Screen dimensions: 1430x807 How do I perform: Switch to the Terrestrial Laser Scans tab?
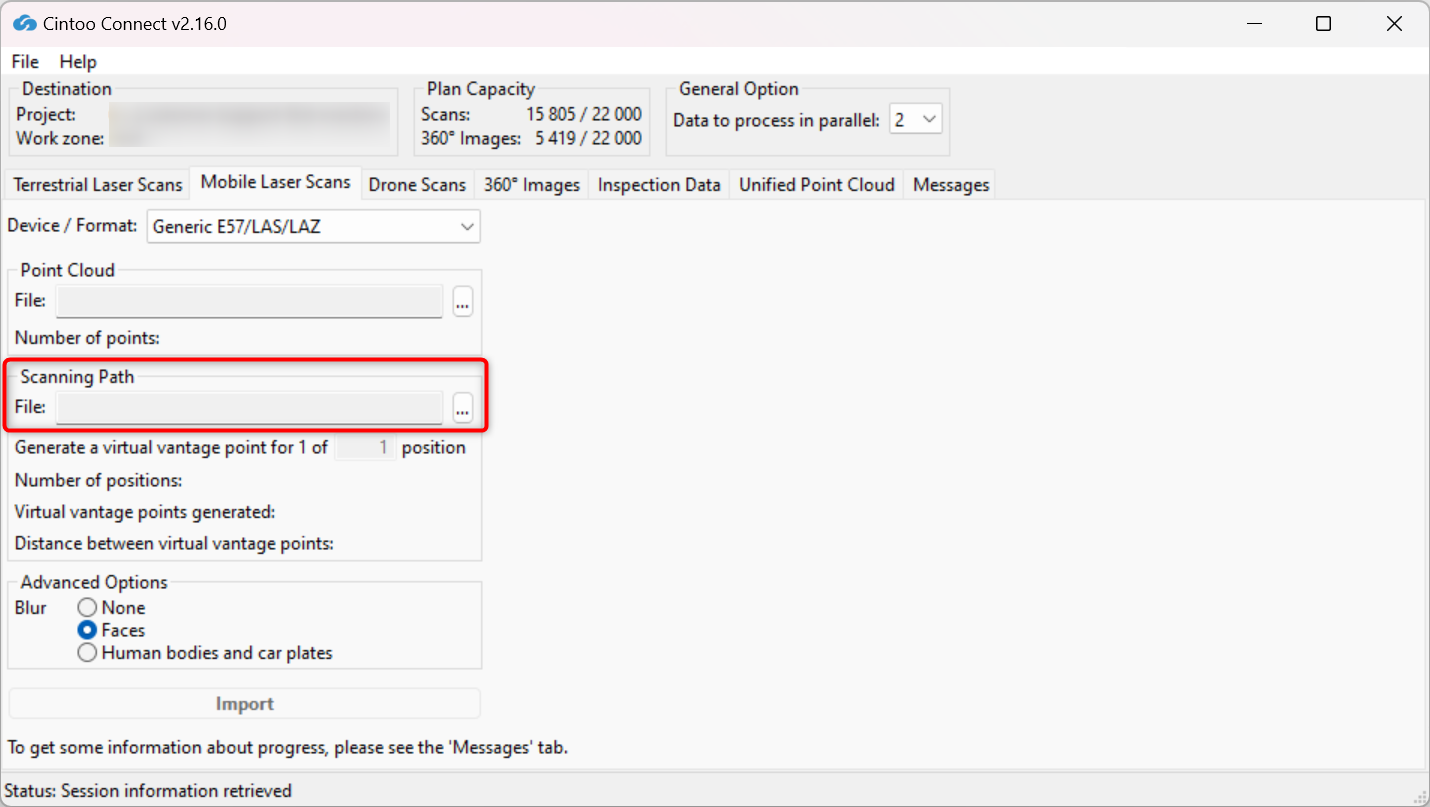[98, 185]
